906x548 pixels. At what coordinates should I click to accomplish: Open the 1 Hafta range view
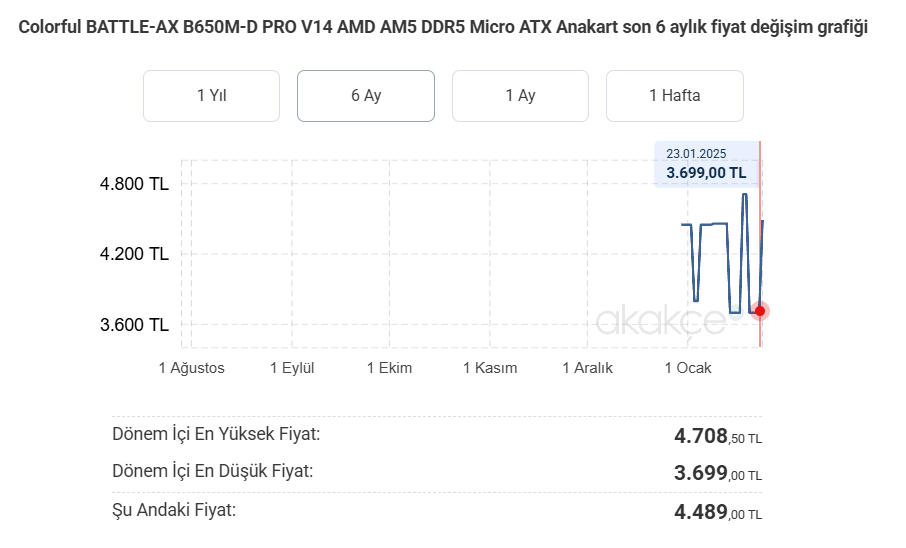pyautogui.click(x=674, y=96)
